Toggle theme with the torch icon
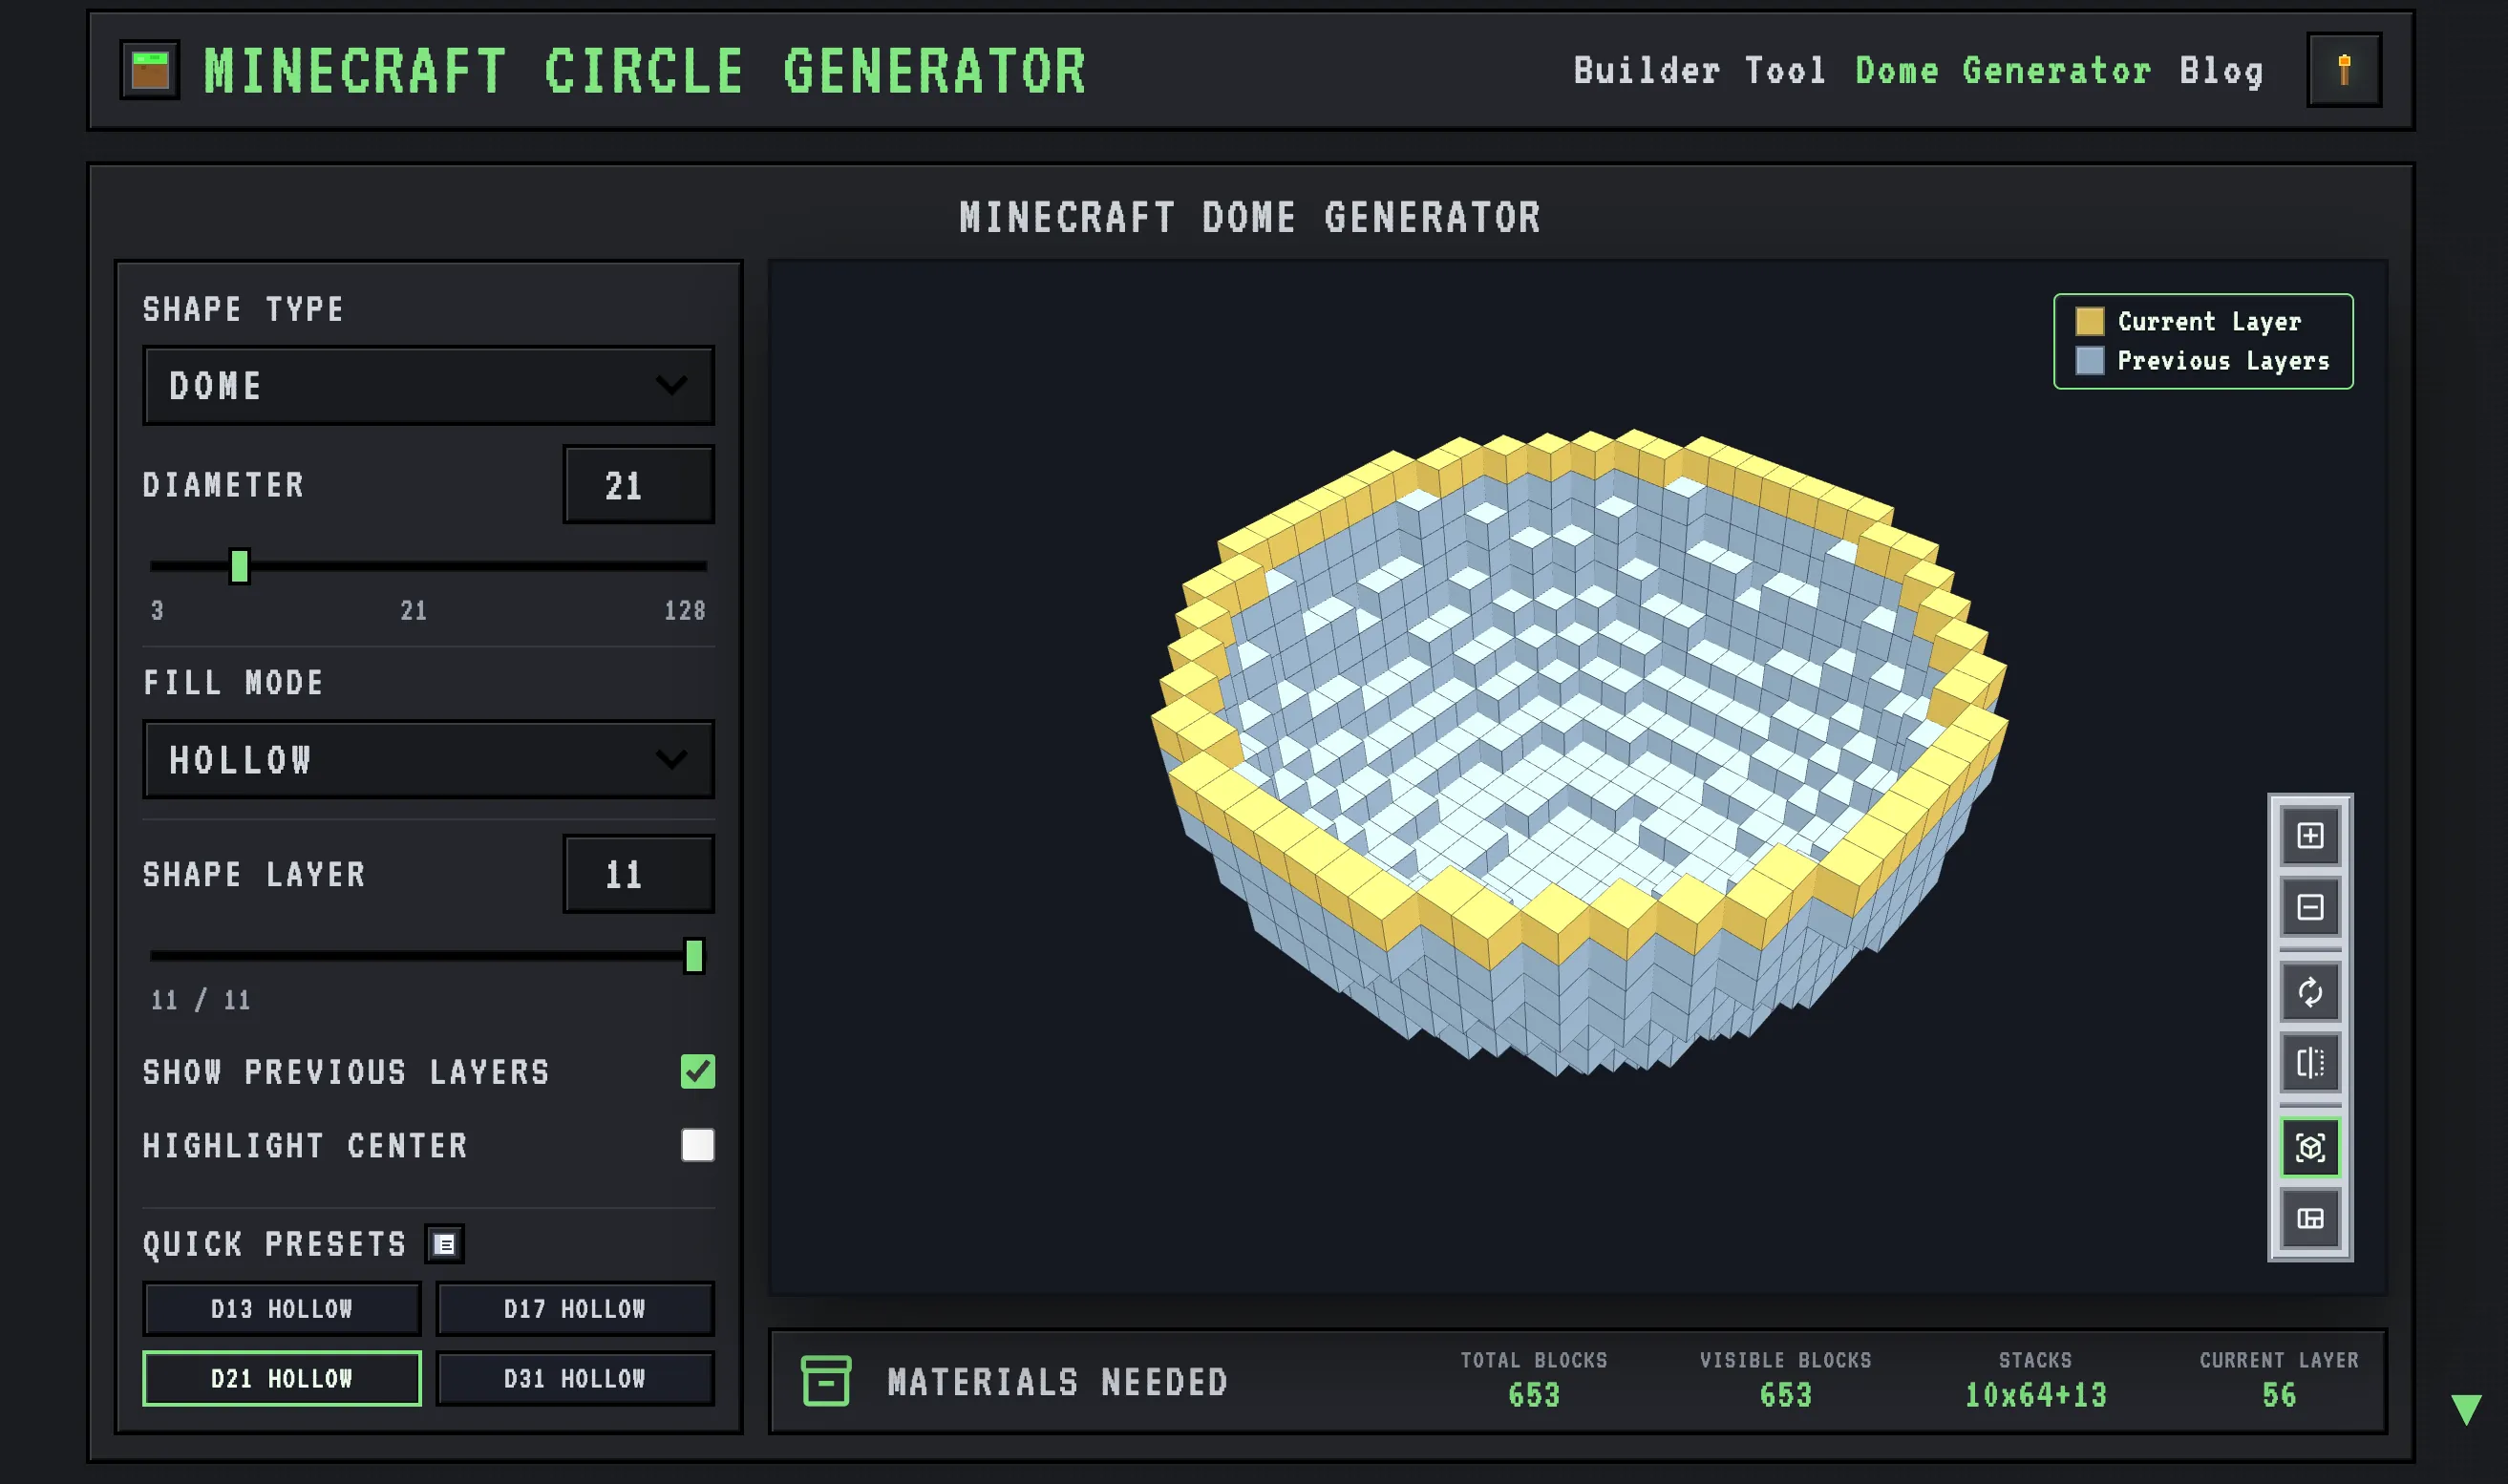This screenshot has width=2508, height=1484. [2344, 70]
